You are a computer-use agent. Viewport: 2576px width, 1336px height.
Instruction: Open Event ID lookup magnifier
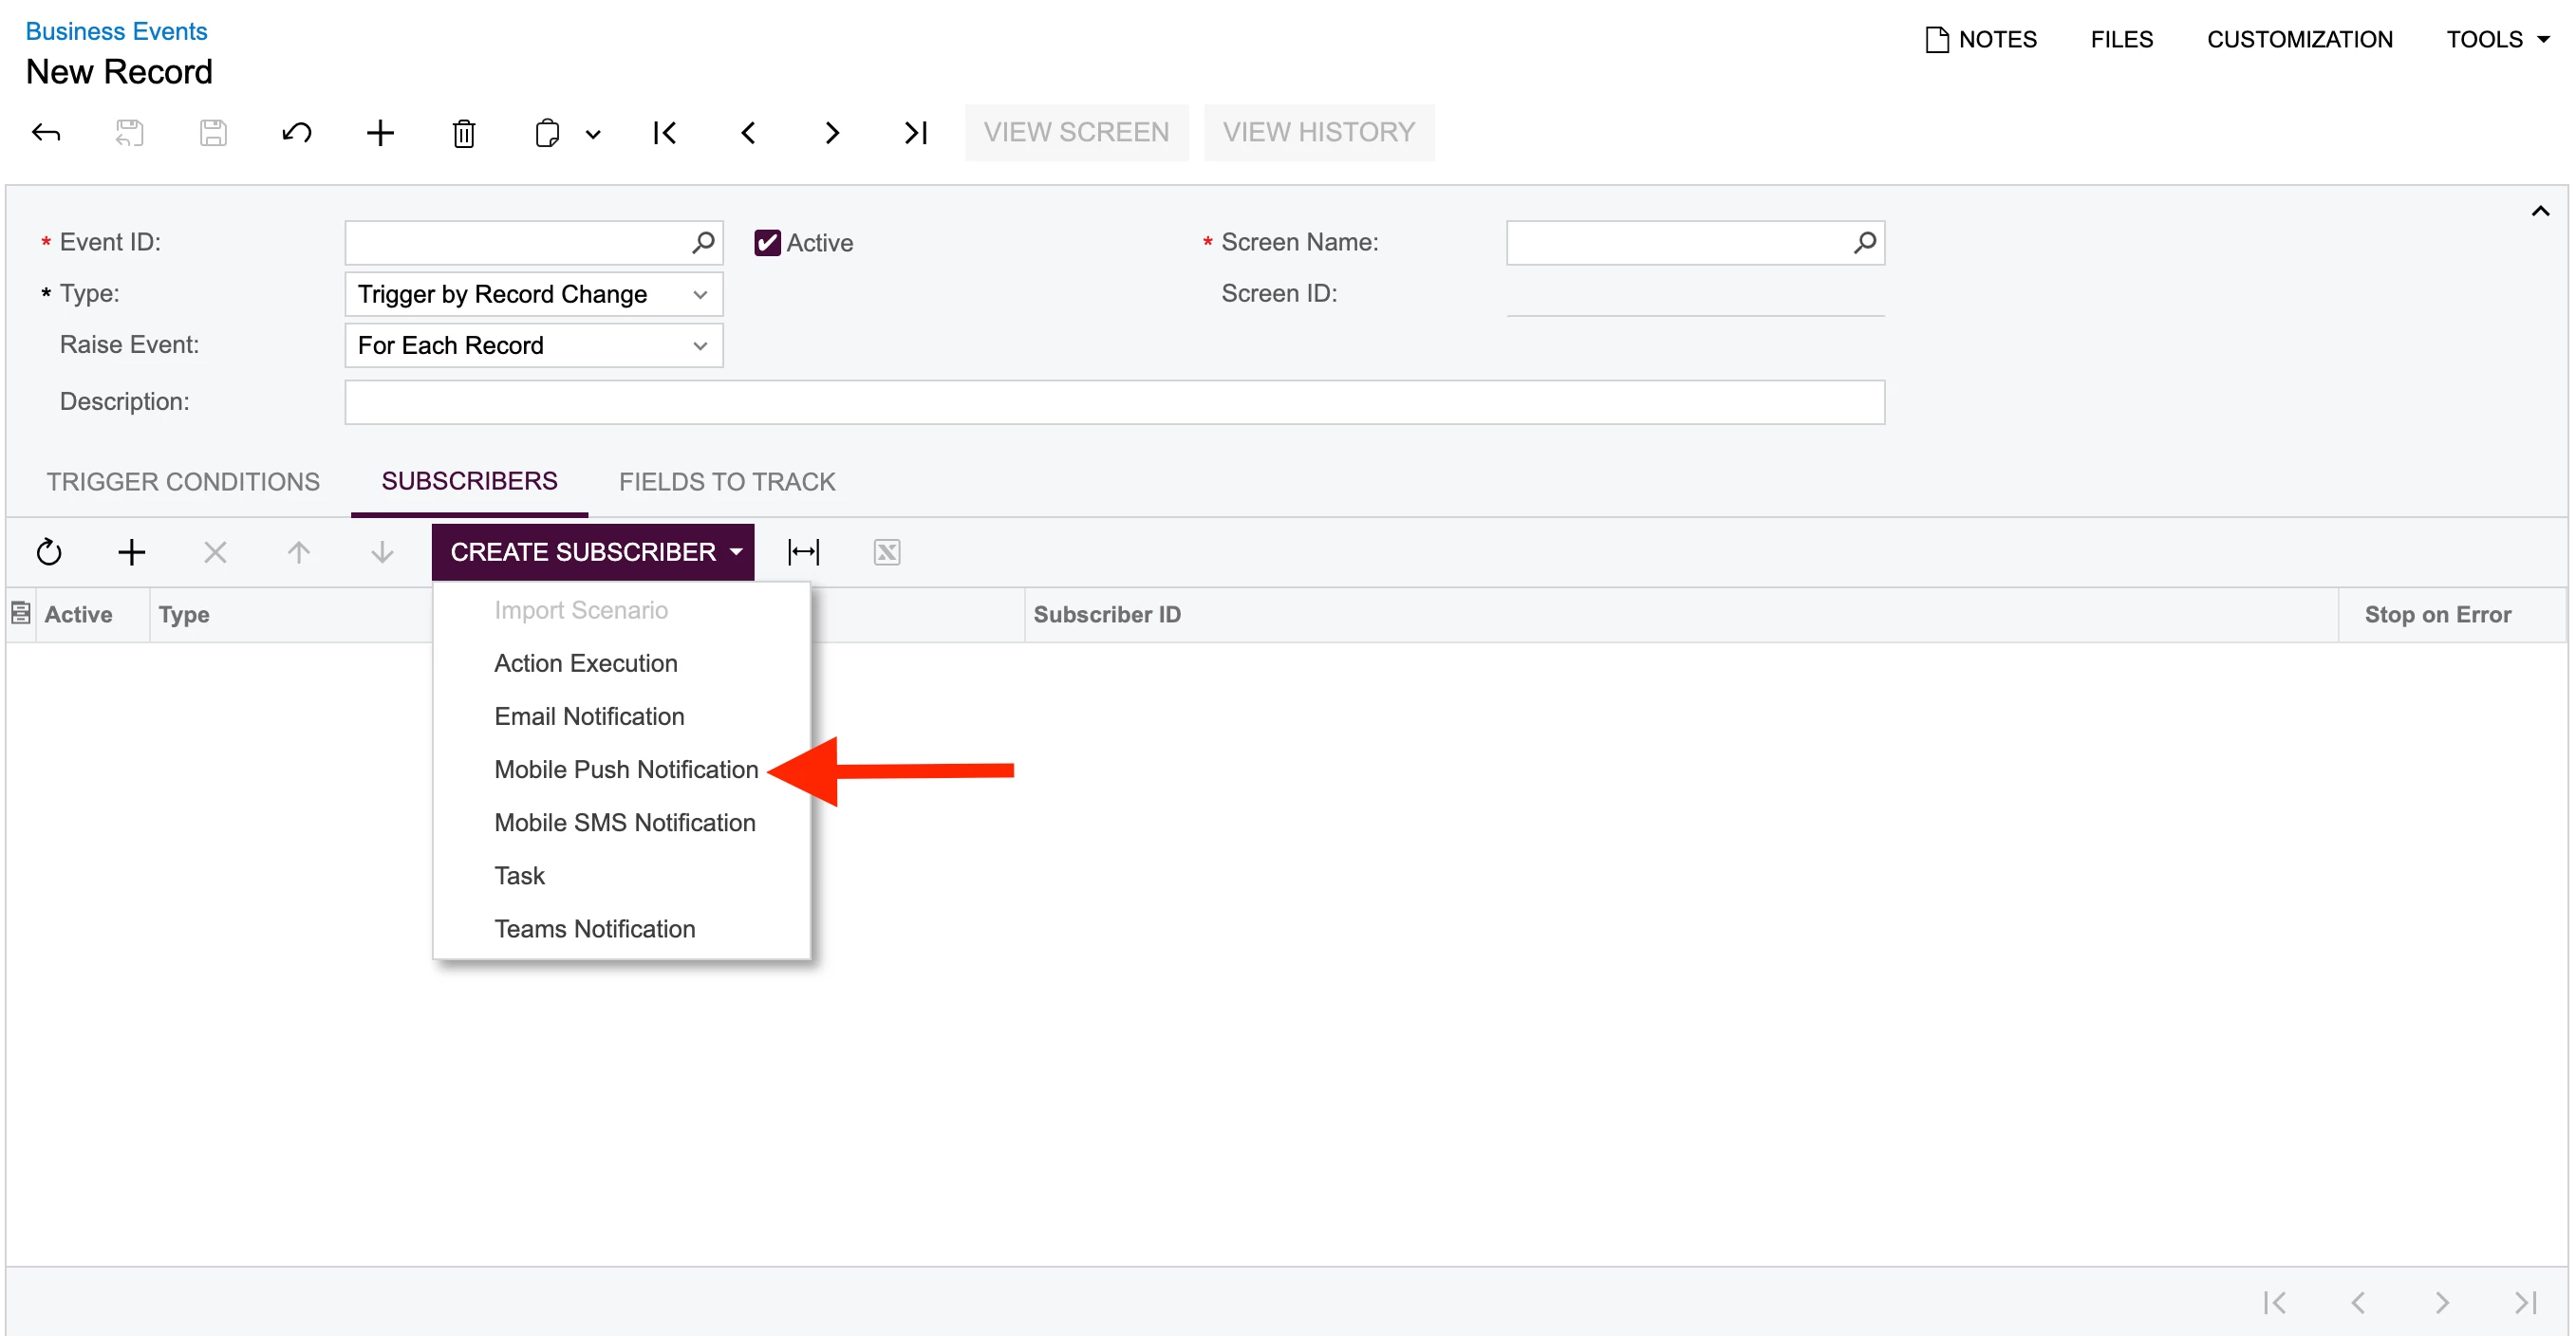pos(703,242)
